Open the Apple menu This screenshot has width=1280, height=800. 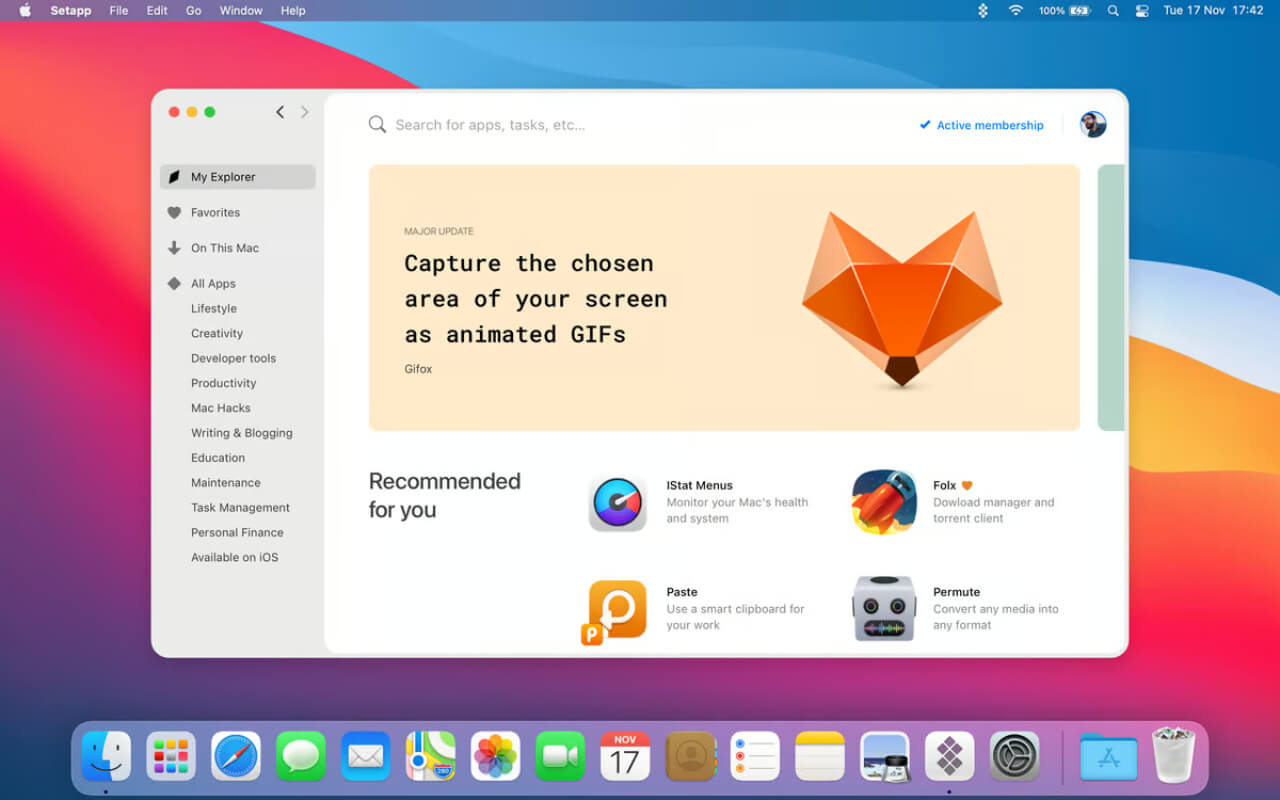(25, 10)
